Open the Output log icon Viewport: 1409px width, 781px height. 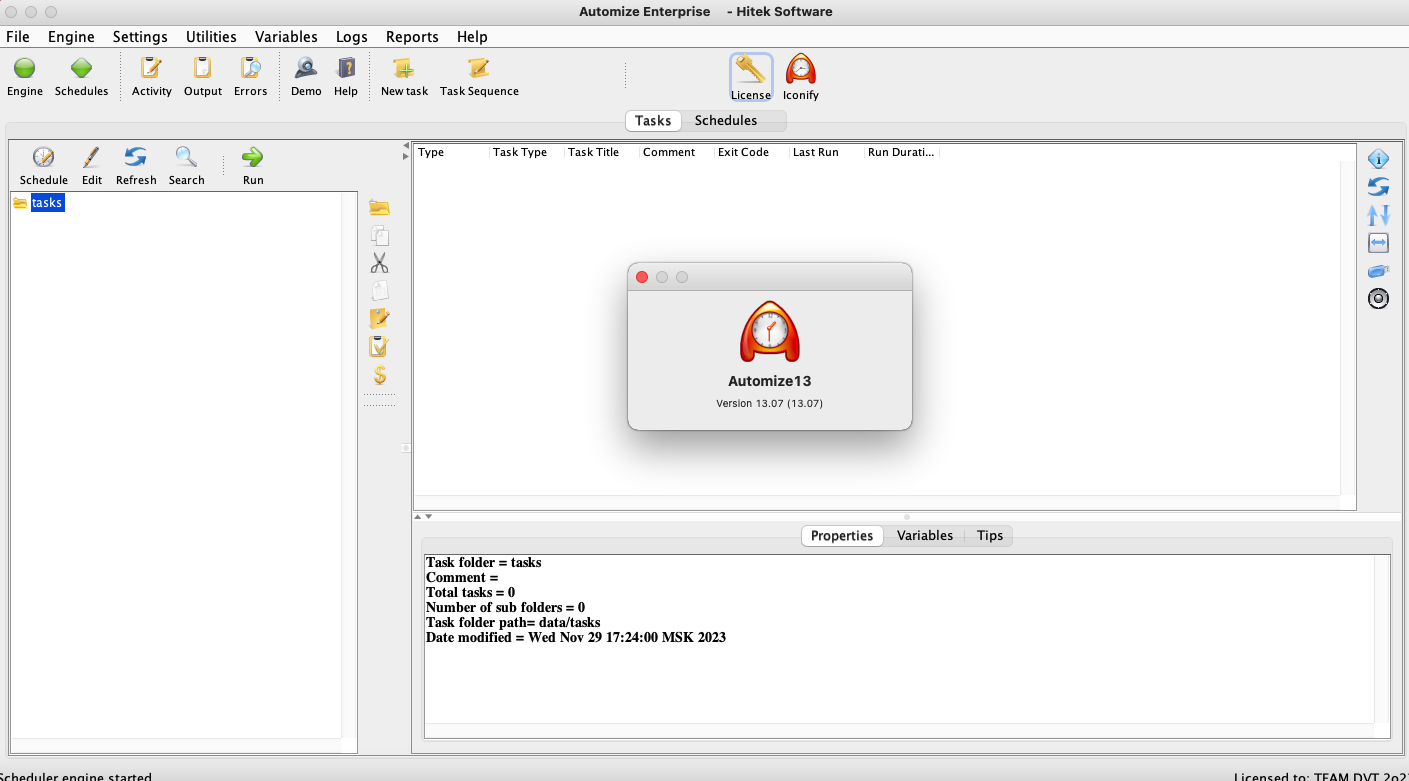[202, 69]
